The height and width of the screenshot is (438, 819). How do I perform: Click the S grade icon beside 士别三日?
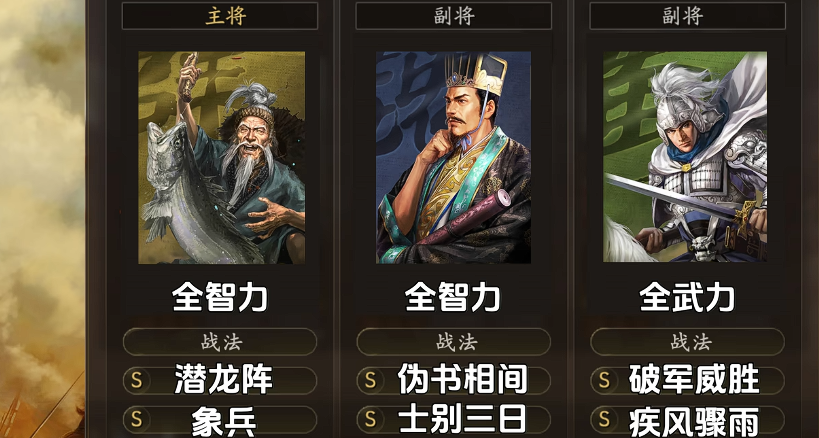coord(370,419)
